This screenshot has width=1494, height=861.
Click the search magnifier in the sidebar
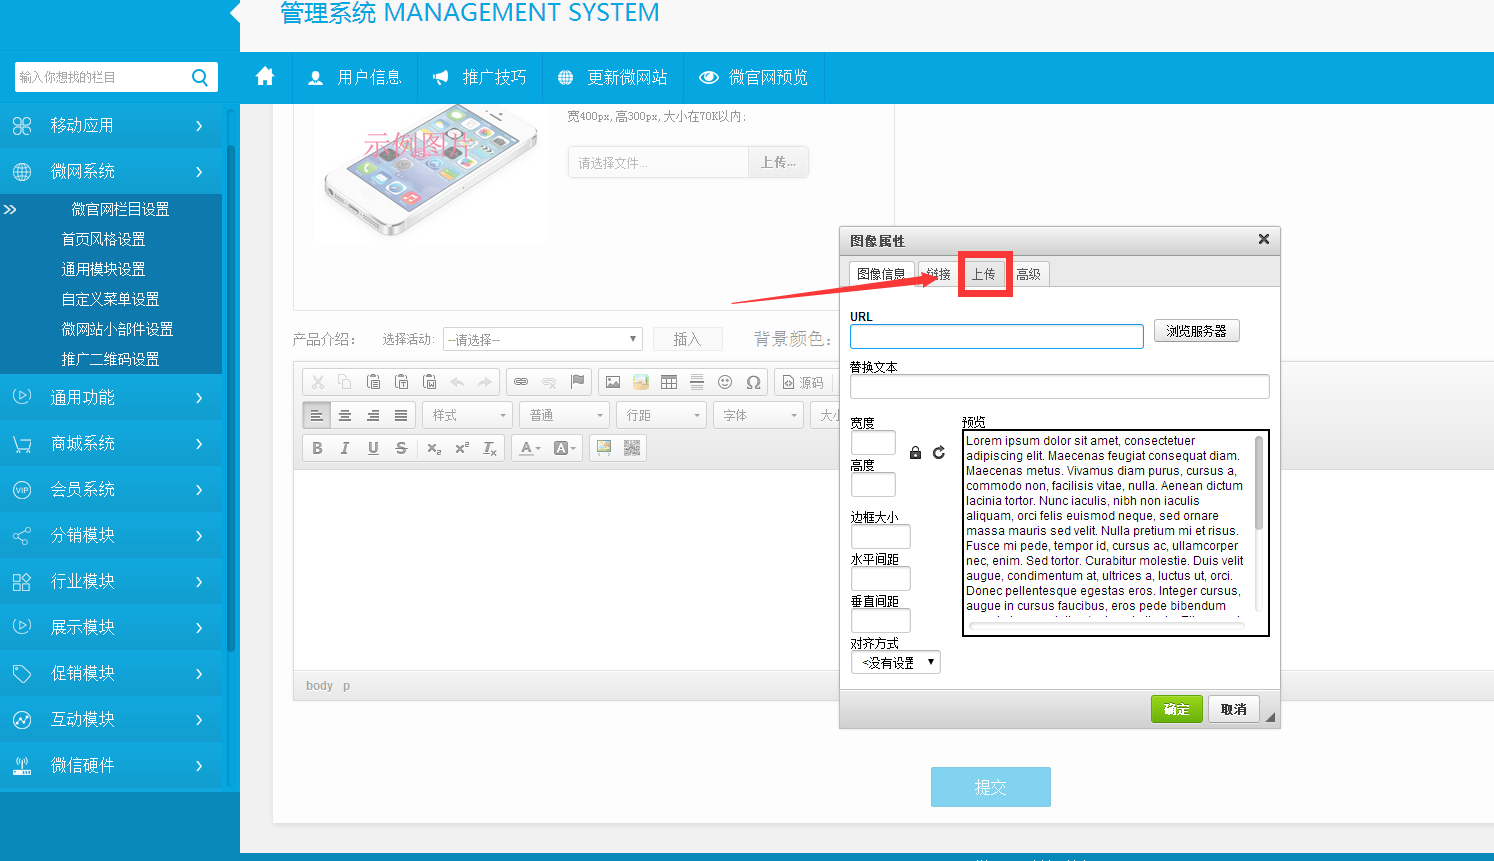pos(200,77)
